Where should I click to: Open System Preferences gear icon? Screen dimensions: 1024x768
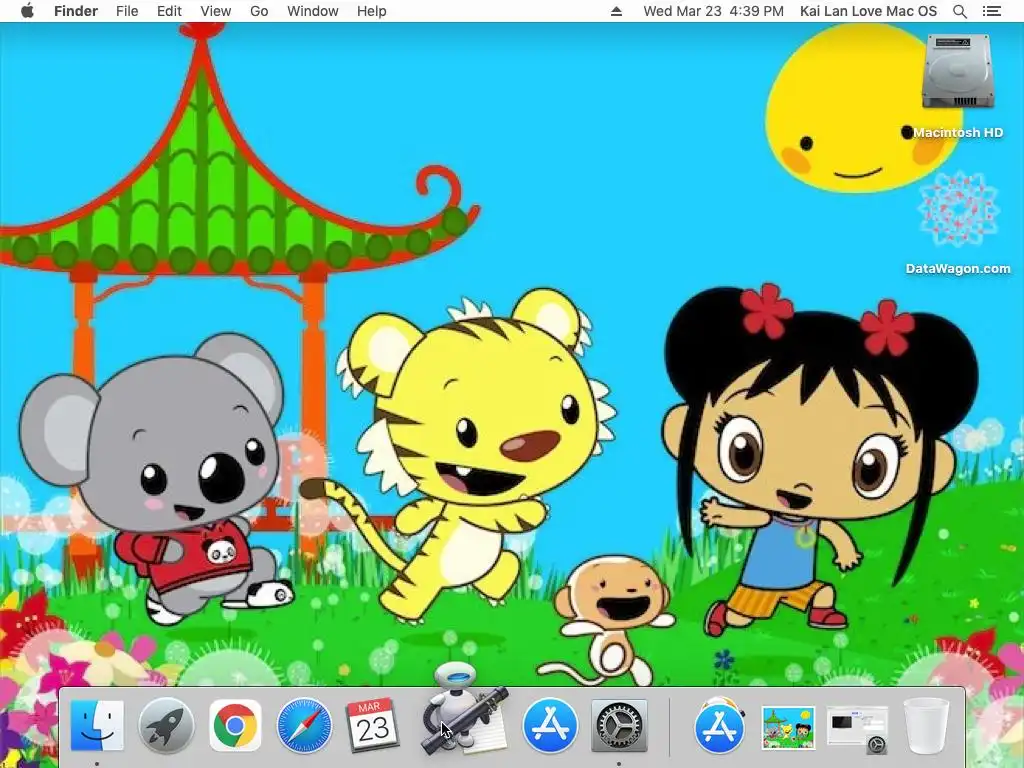pos(618,726)
